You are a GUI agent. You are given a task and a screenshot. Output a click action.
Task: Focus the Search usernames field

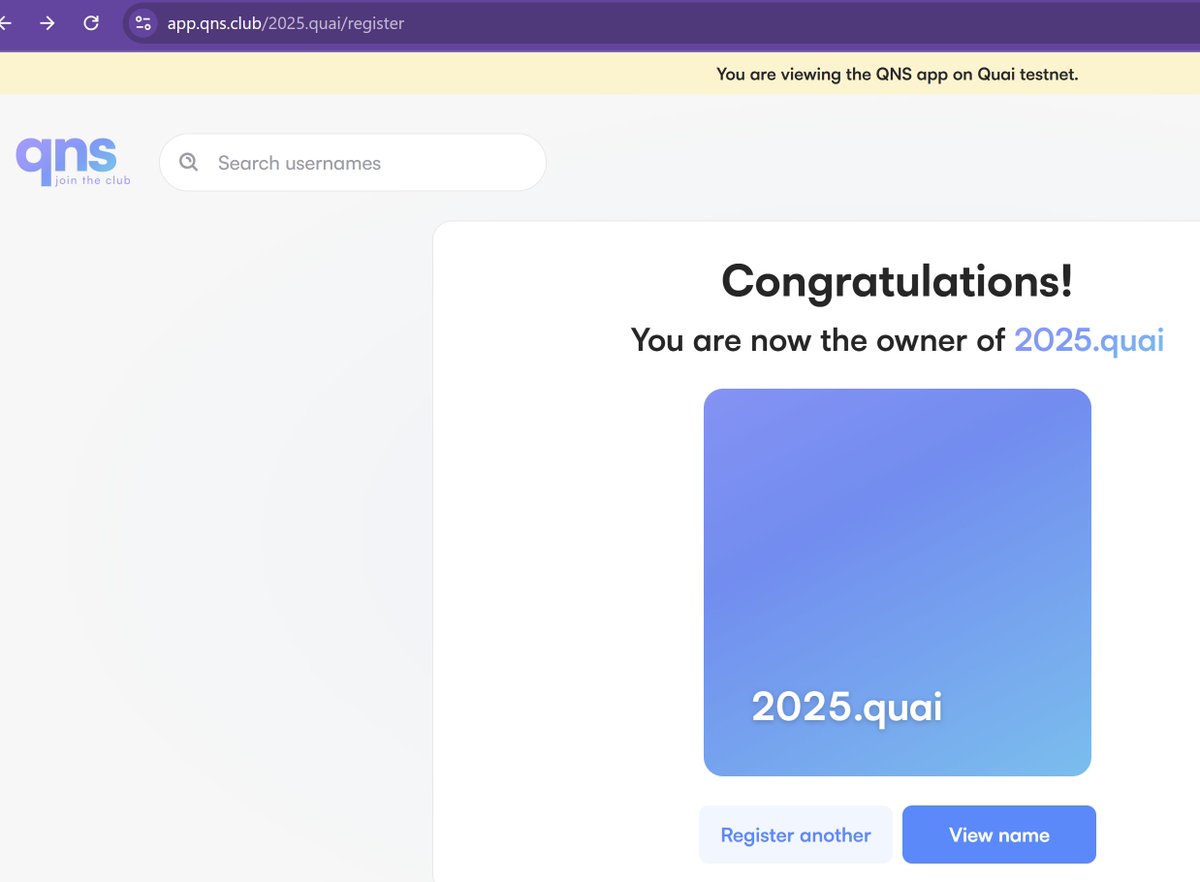pos(353,162)
